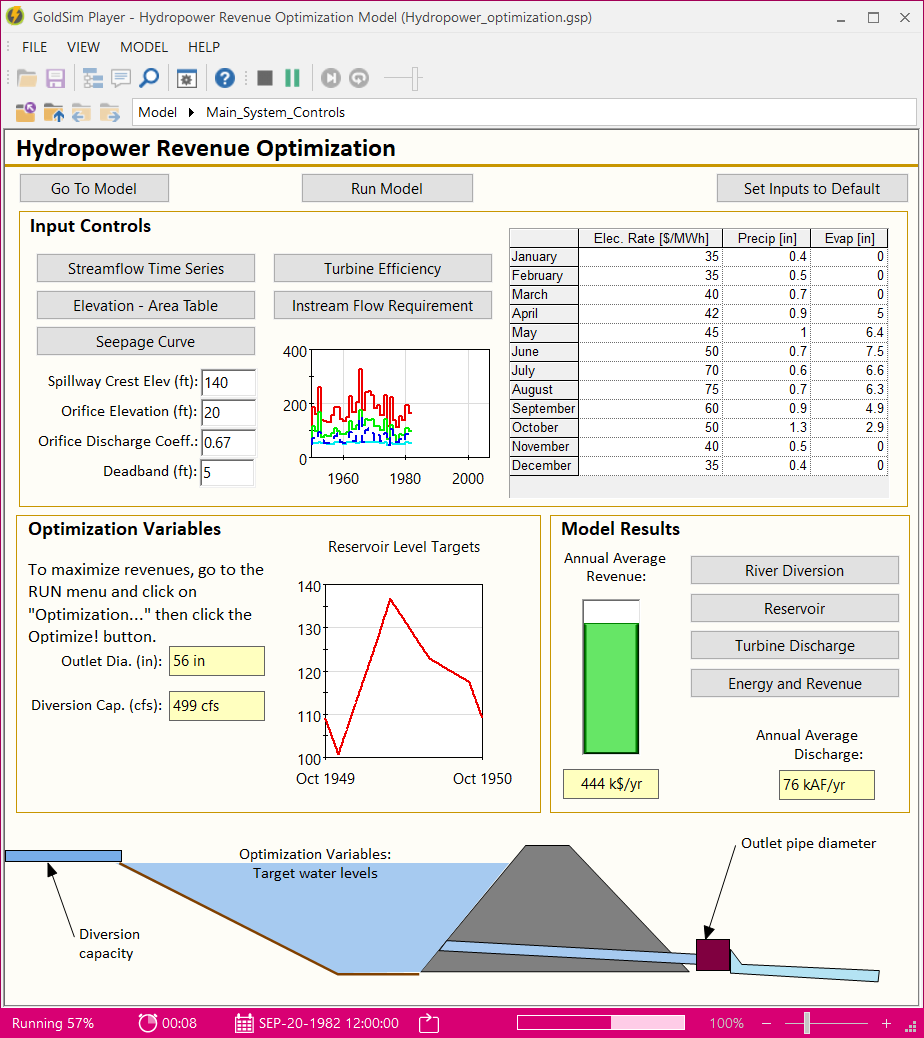The image size is (924, 1038).
Task: Open the Turbine Efficiency input
Action: coord(383,269)
